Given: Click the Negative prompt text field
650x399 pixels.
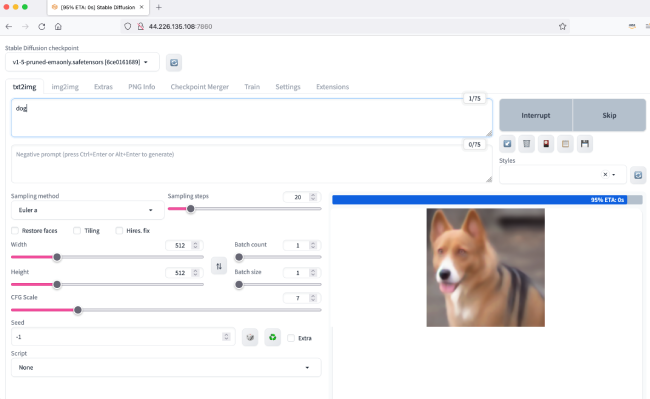Looking at the screenshot, I should (252, 164).
